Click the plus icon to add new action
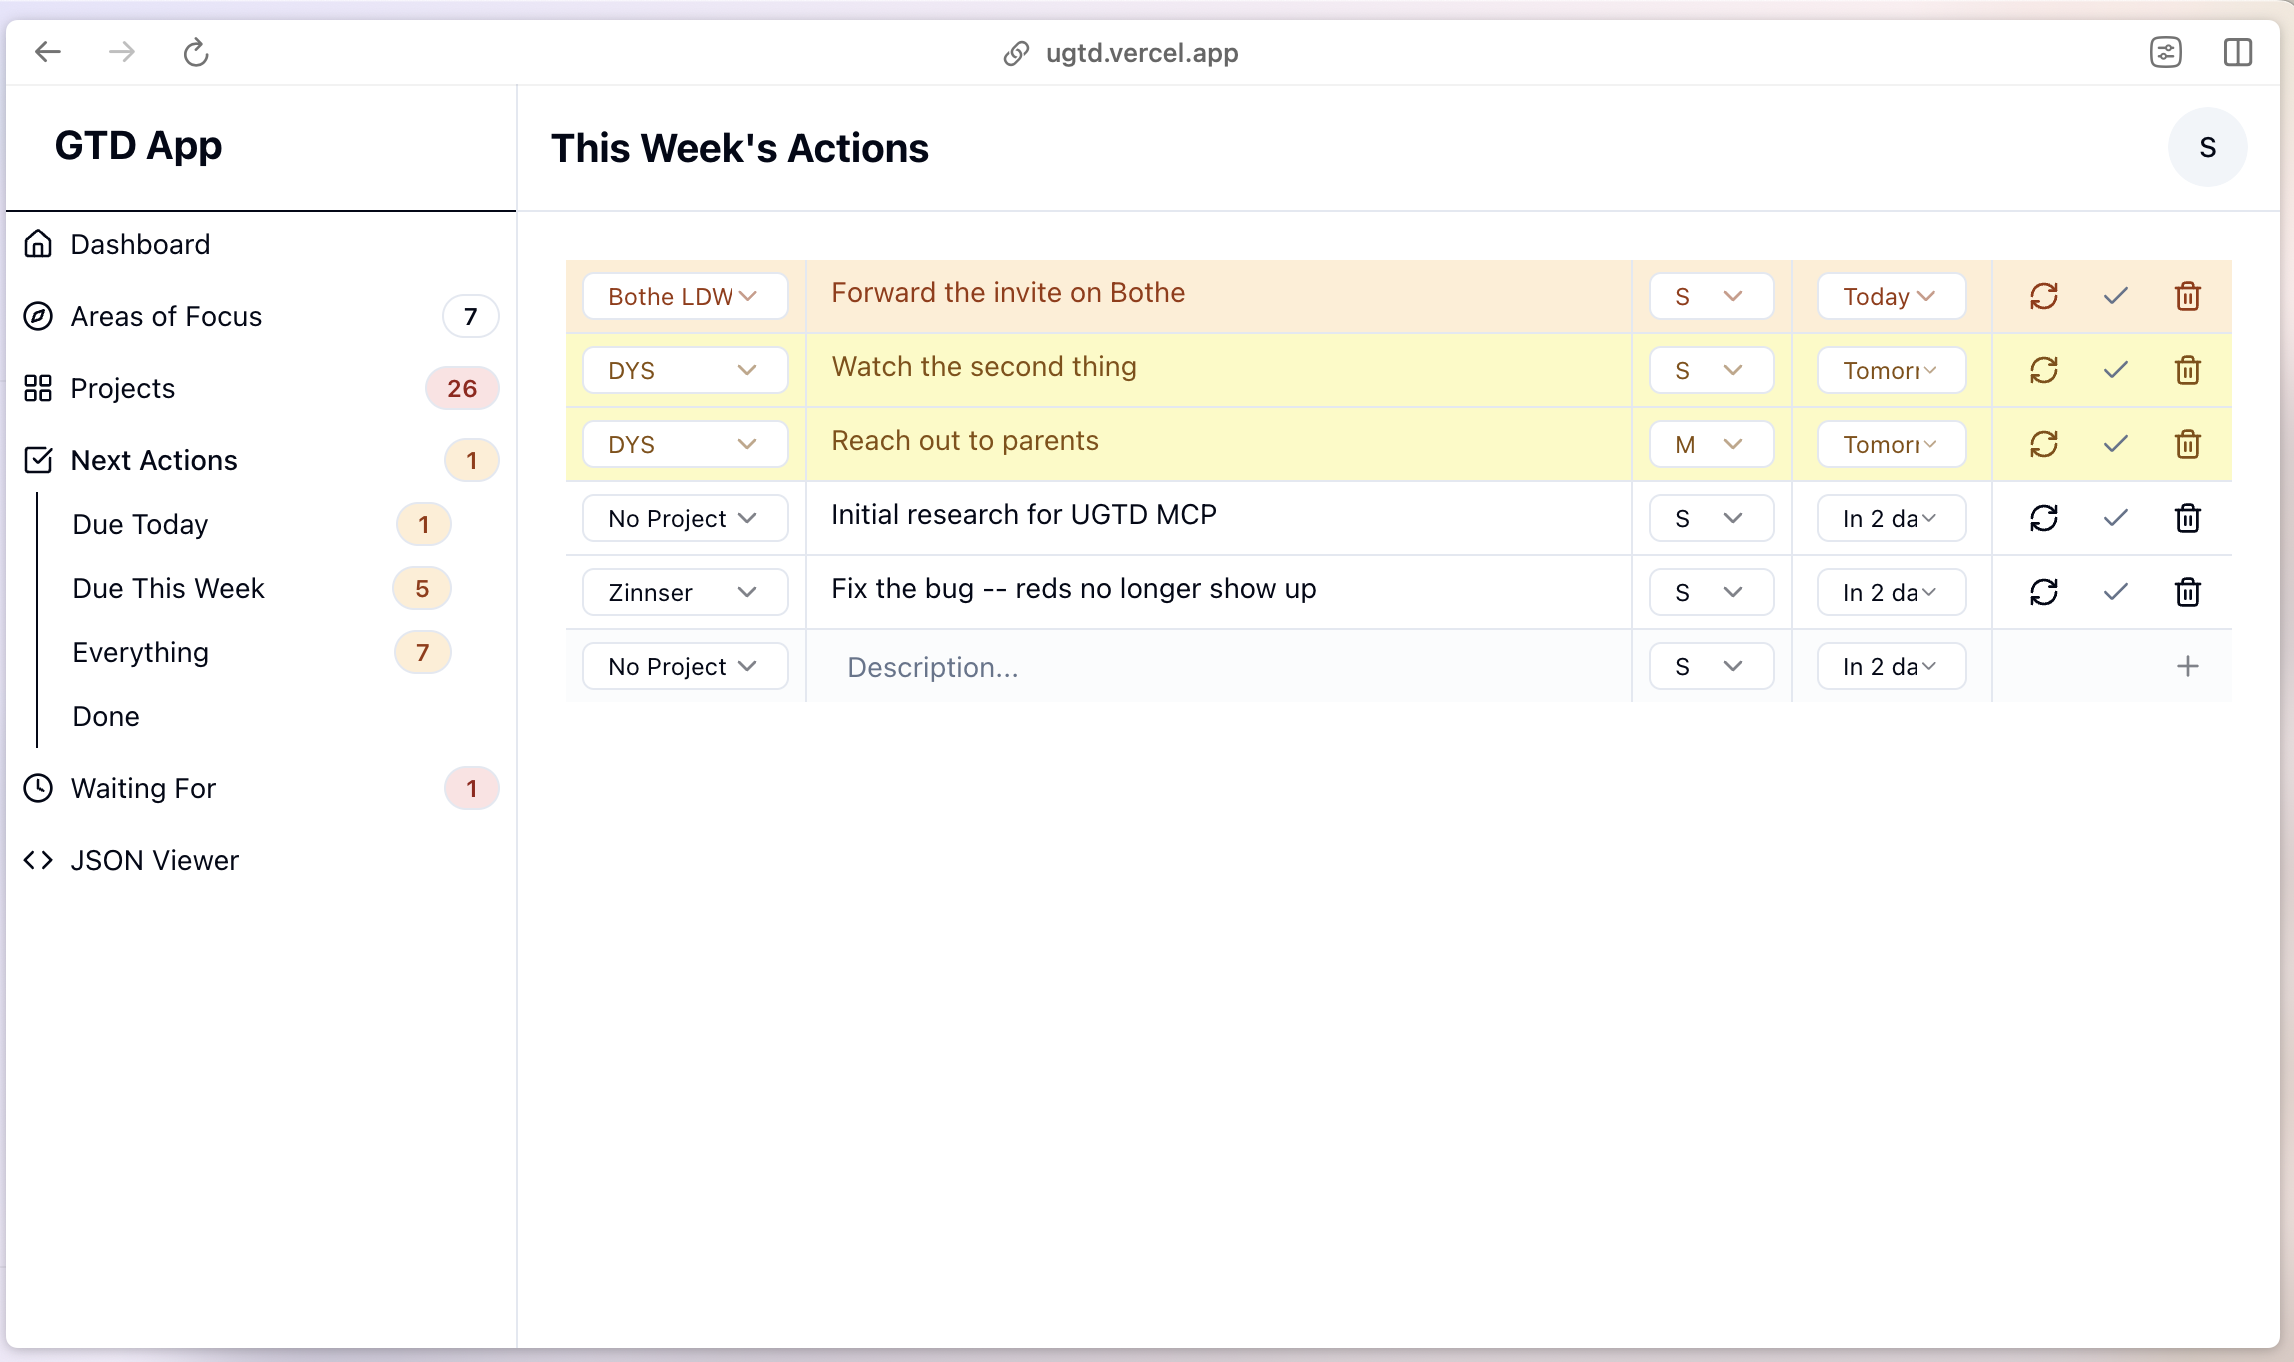The image size is (2294, 1362). click(2187, 666)
